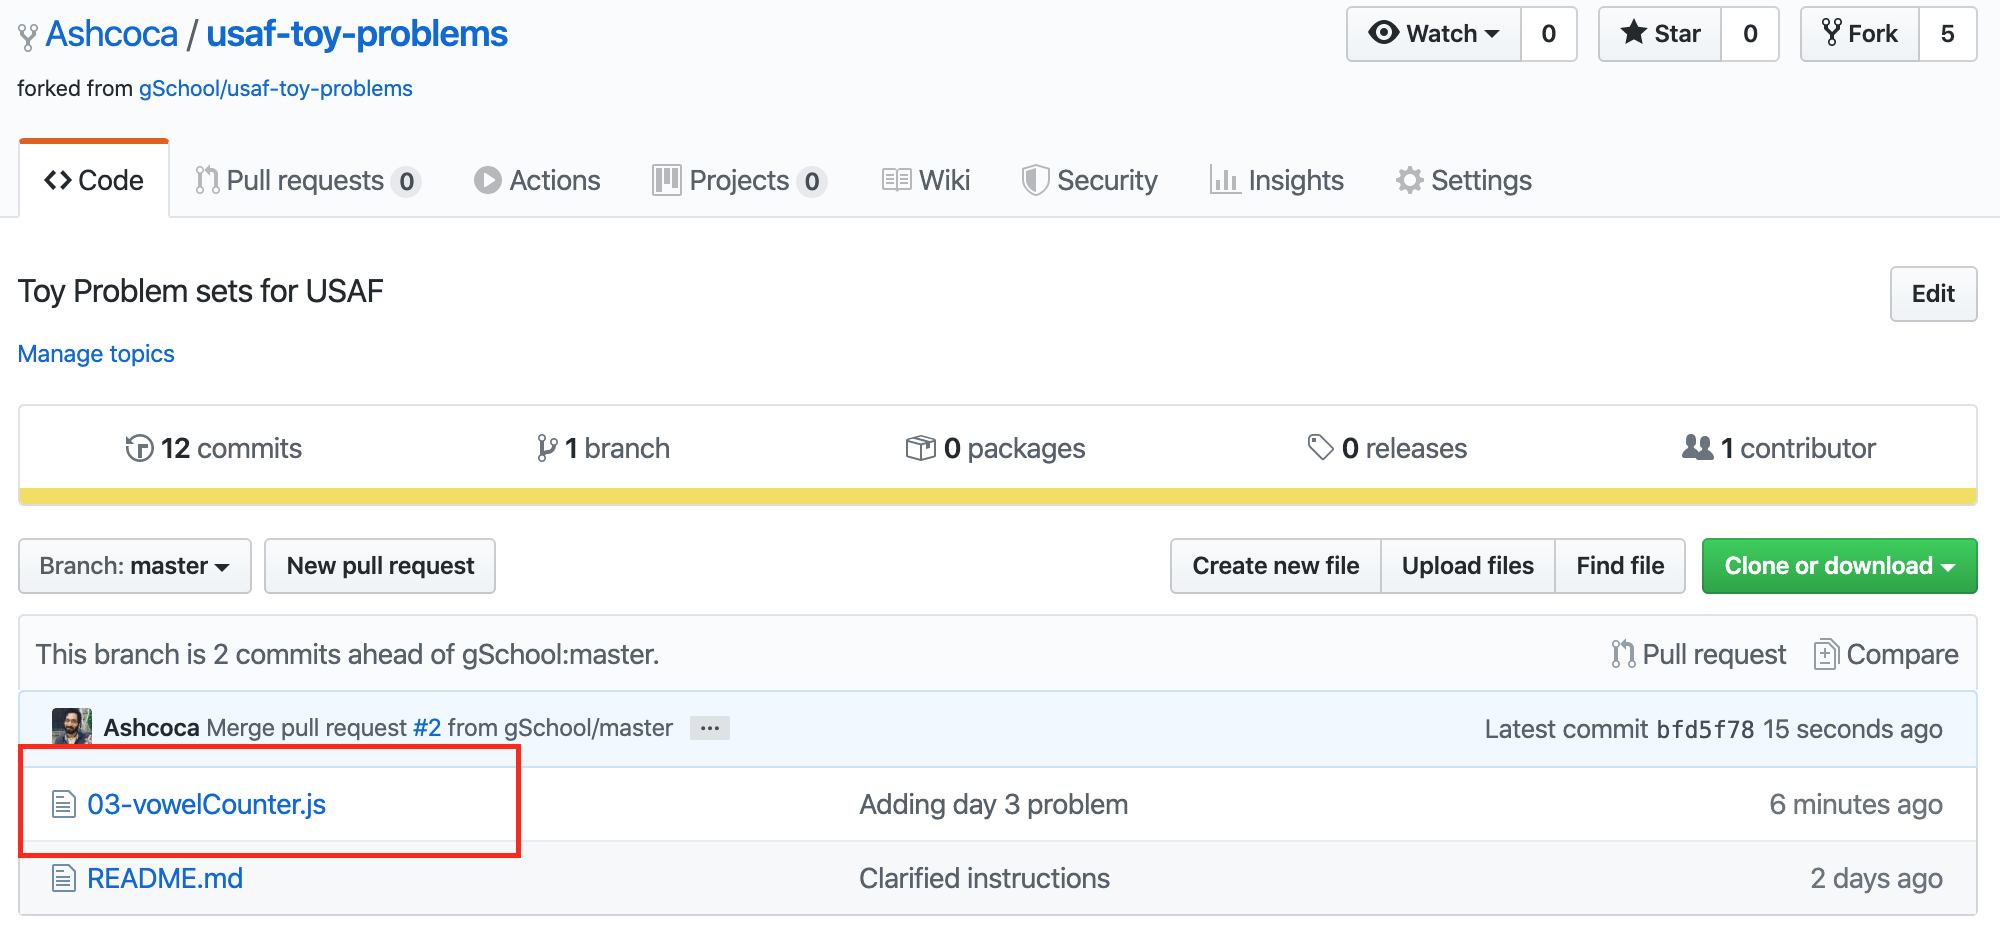Viewport: 2000px width, 938px height.
Task: Open the Watch notifications dropdown
Action: (x=1434, y=34)
